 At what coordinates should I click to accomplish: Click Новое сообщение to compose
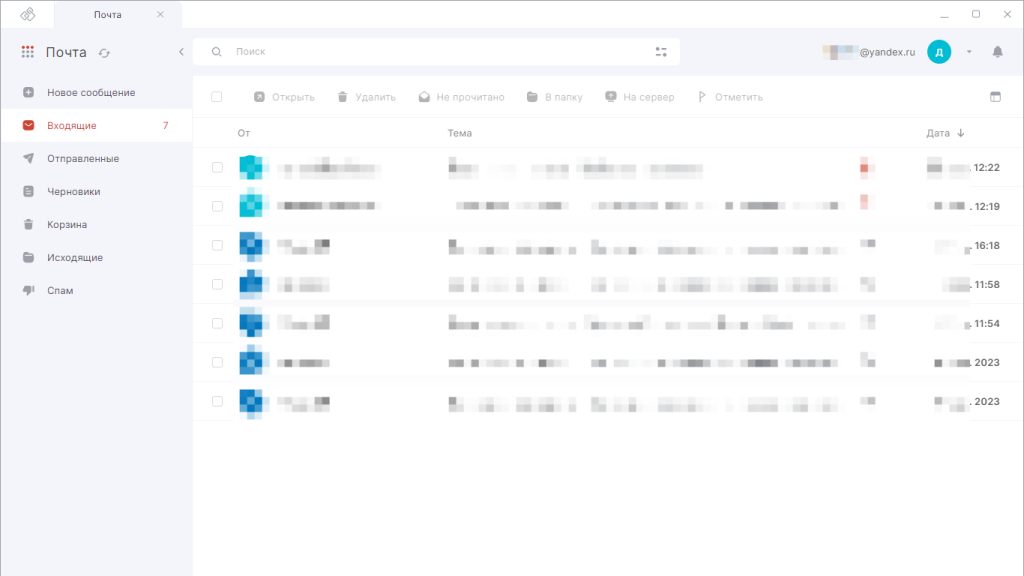pos(90,92)
